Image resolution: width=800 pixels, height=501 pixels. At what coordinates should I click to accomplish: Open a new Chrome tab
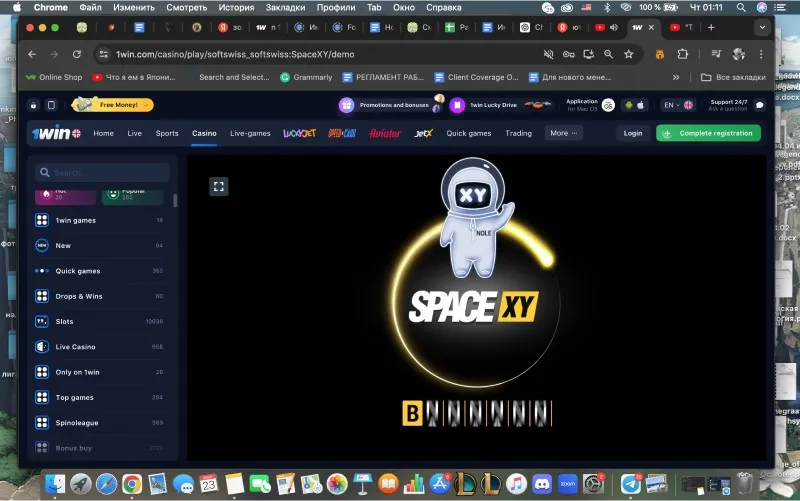click(x=711, y=28)
